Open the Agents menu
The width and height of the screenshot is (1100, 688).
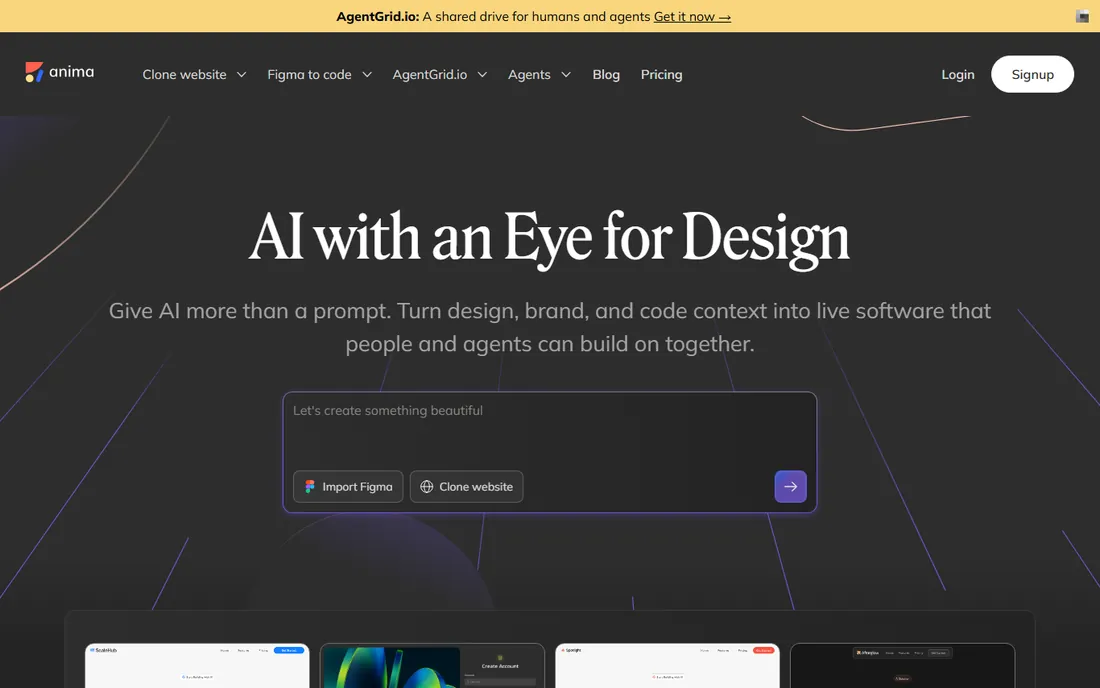pos(529,74)
